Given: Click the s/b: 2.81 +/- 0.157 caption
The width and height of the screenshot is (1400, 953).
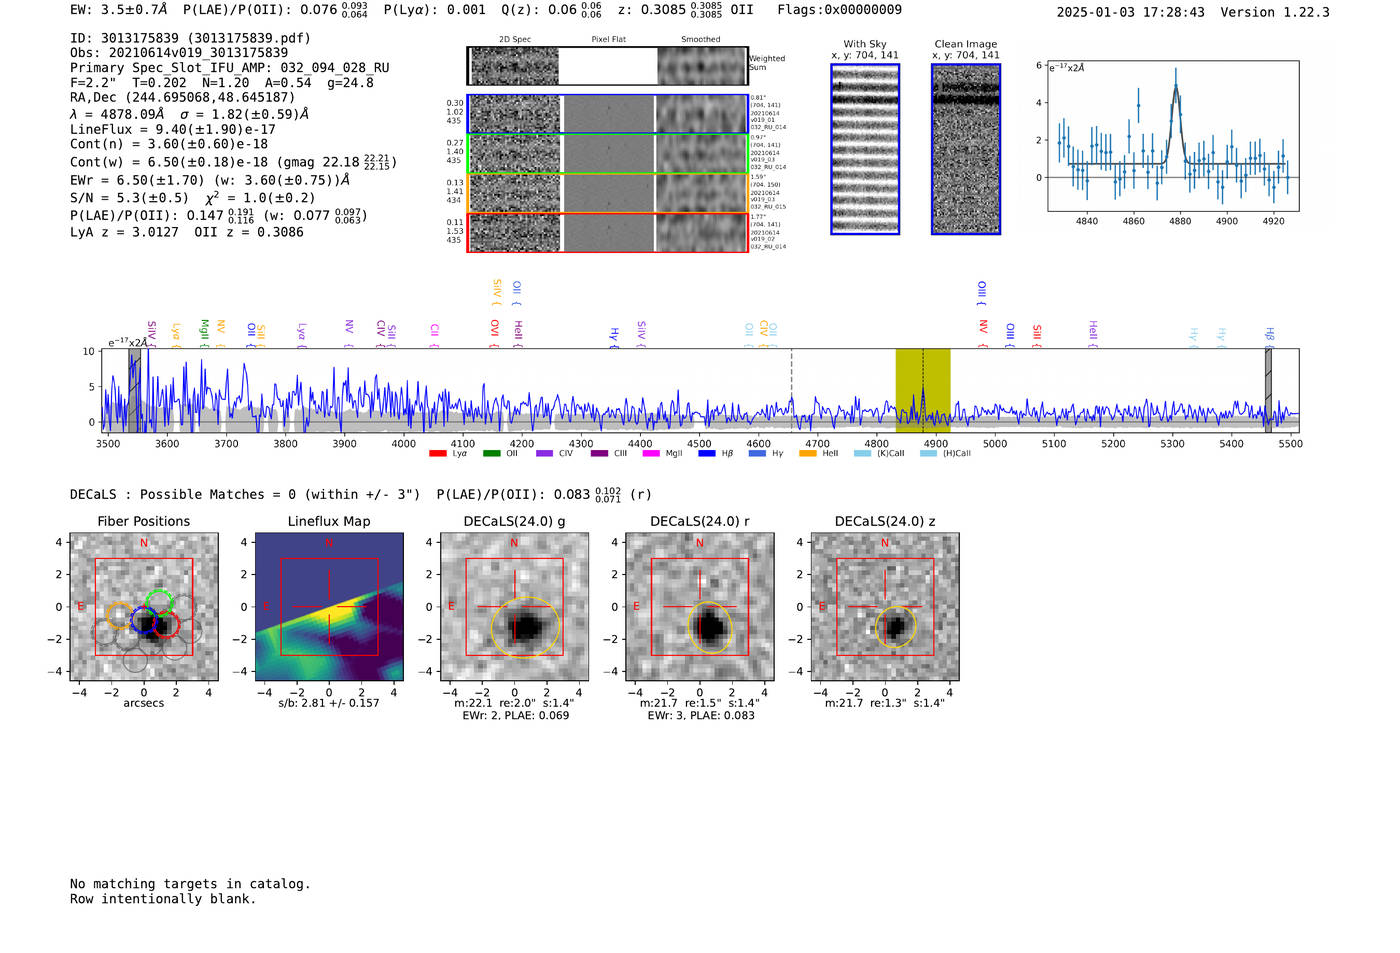Looking at the screenshot, I should point(329,703).
